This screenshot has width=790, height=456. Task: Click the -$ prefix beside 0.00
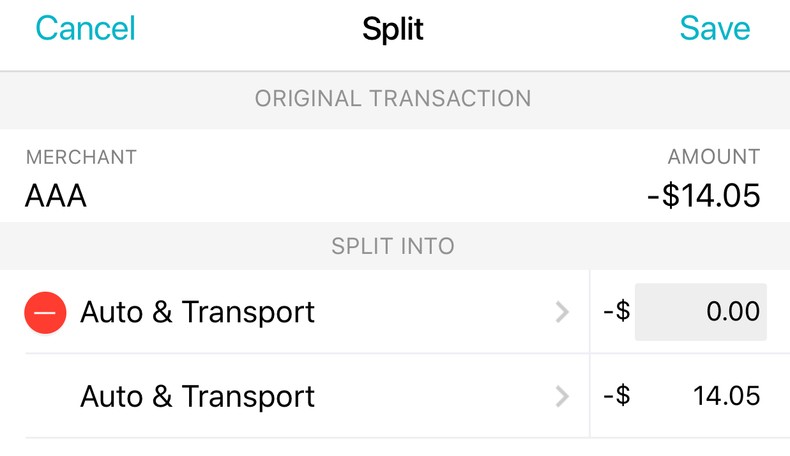[616, 312]
